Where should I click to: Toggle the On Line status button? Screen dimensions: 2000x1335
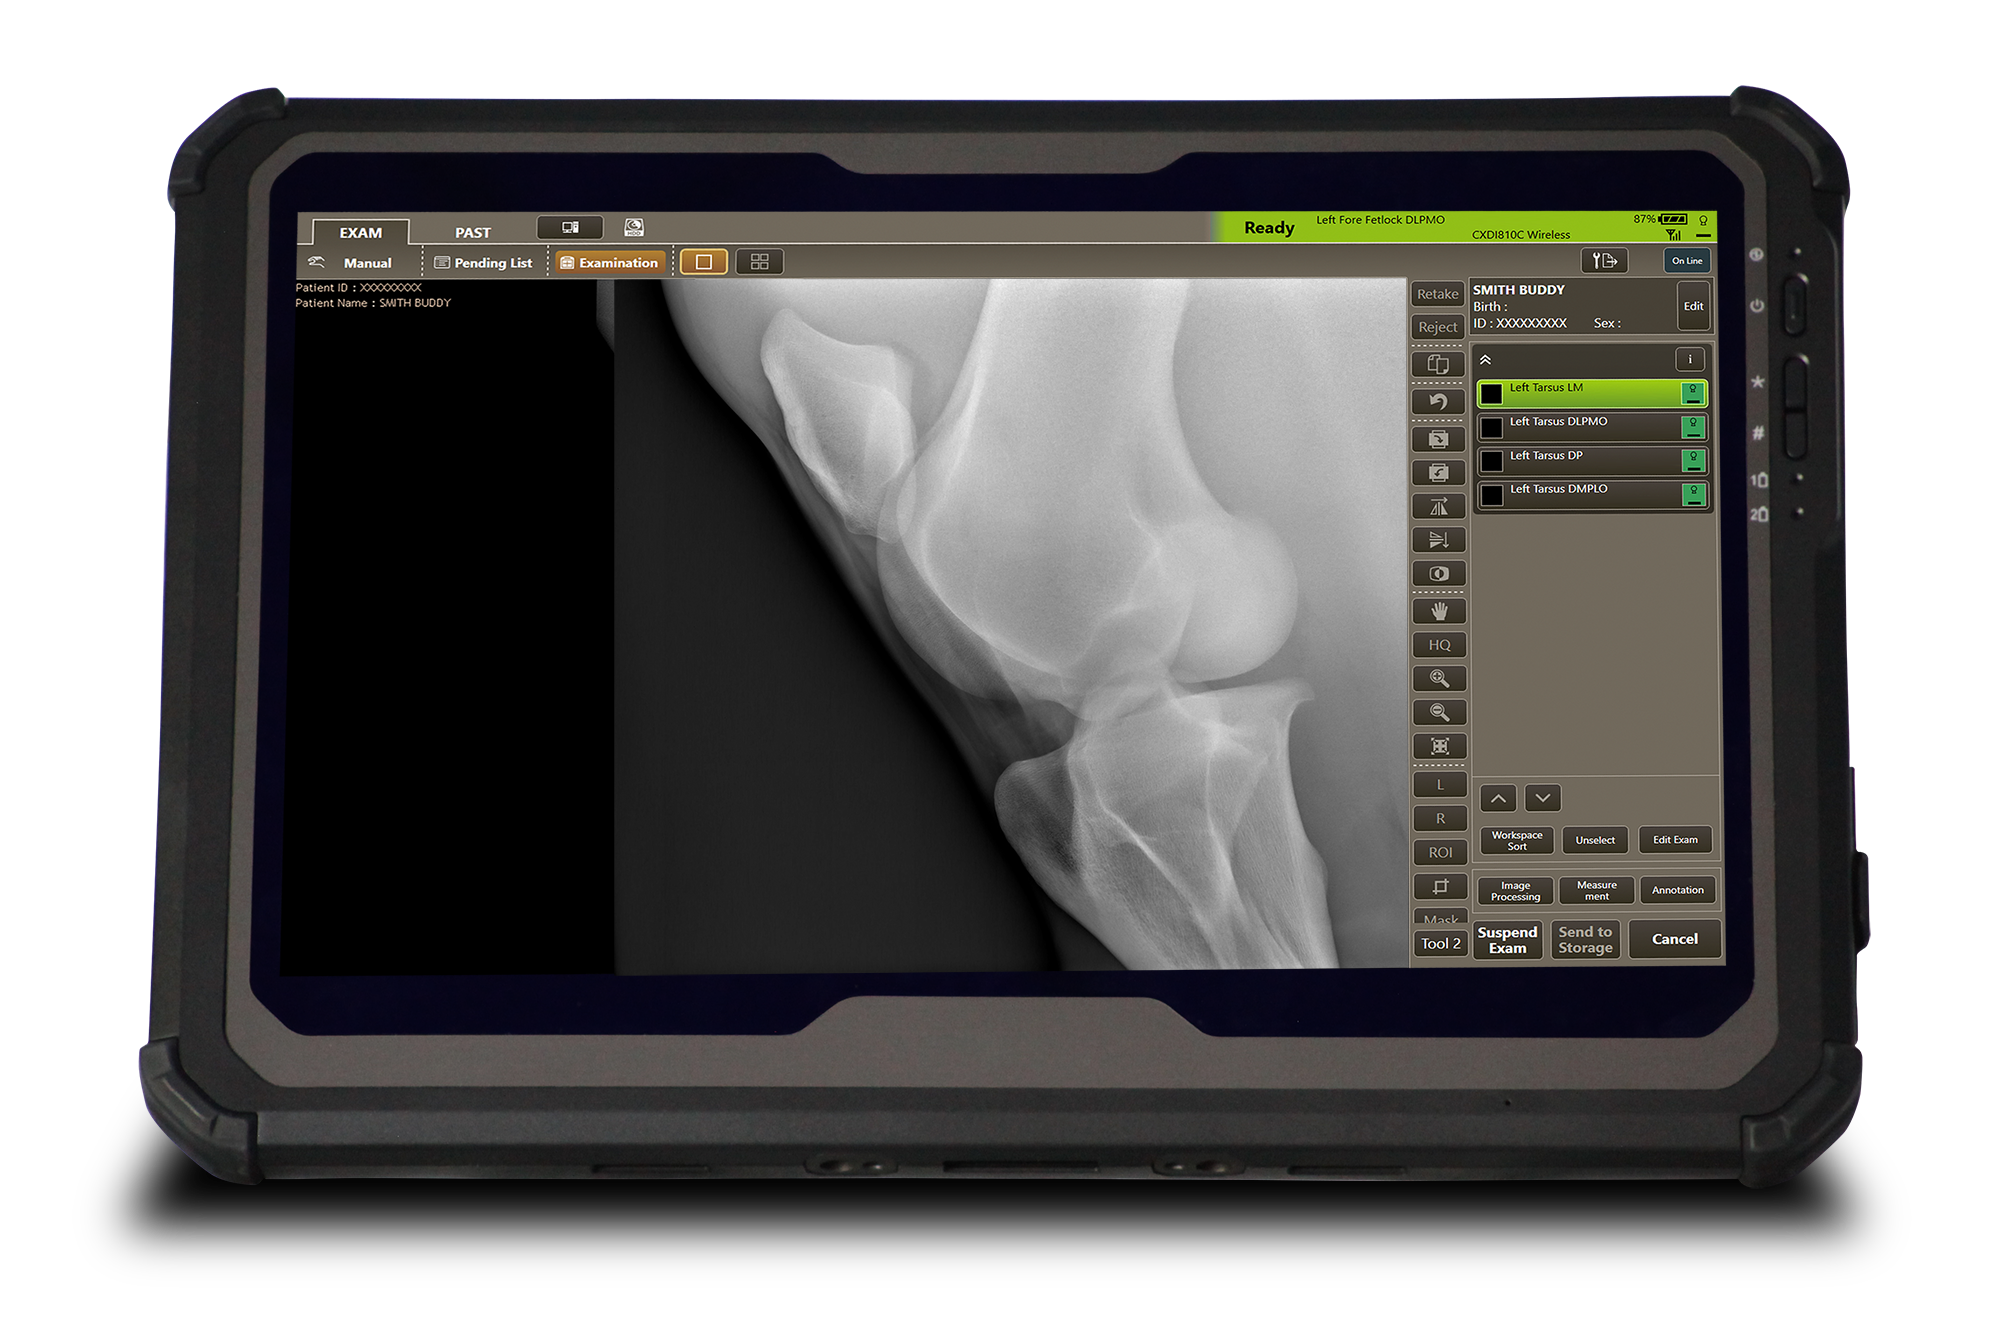click(1687, 261)
